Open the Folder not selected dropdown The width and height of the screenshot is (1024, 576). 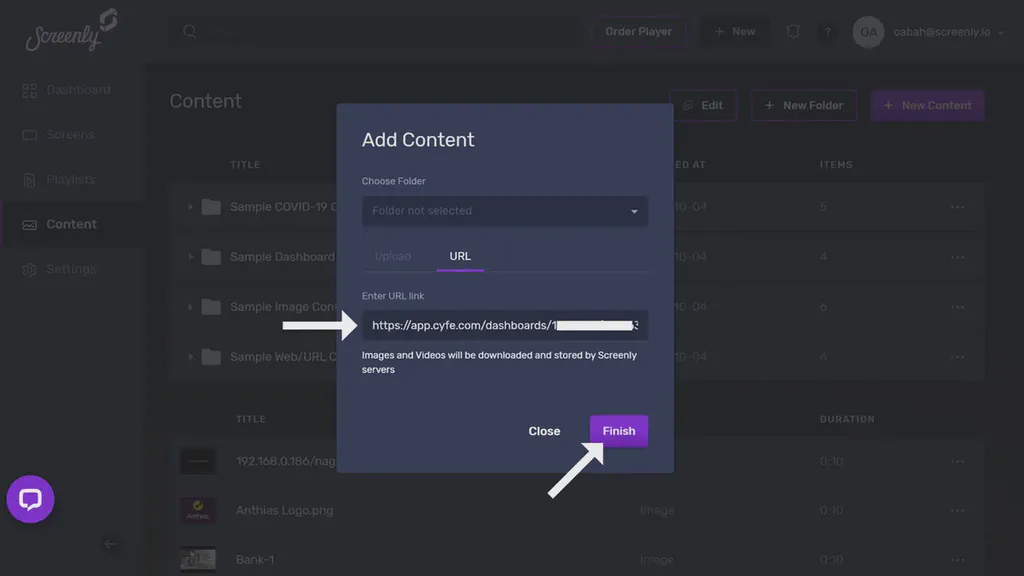[504, 211]
